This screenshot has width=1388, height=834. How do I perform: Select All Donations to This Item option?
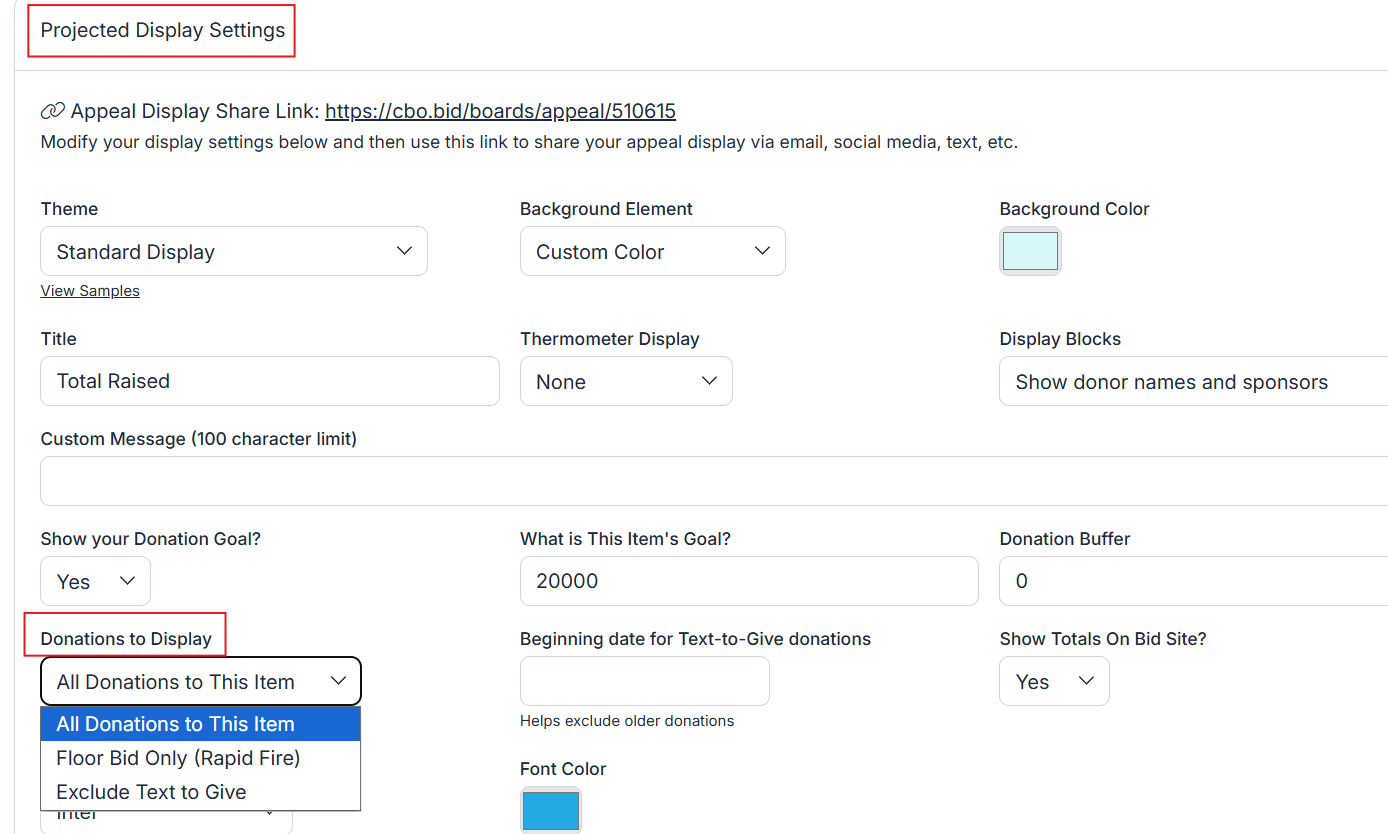click(200, 724)
